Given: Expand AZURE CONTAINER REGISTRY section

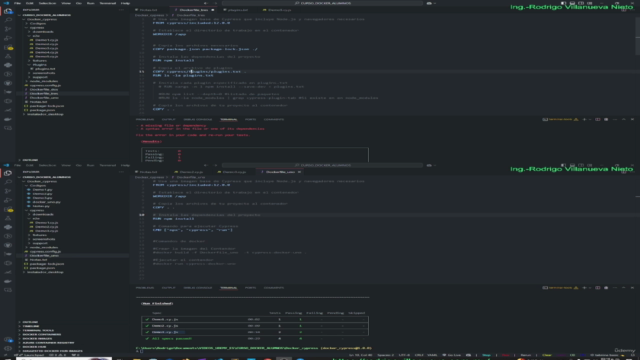Looking at the screenshot, I should coord(48,342).
